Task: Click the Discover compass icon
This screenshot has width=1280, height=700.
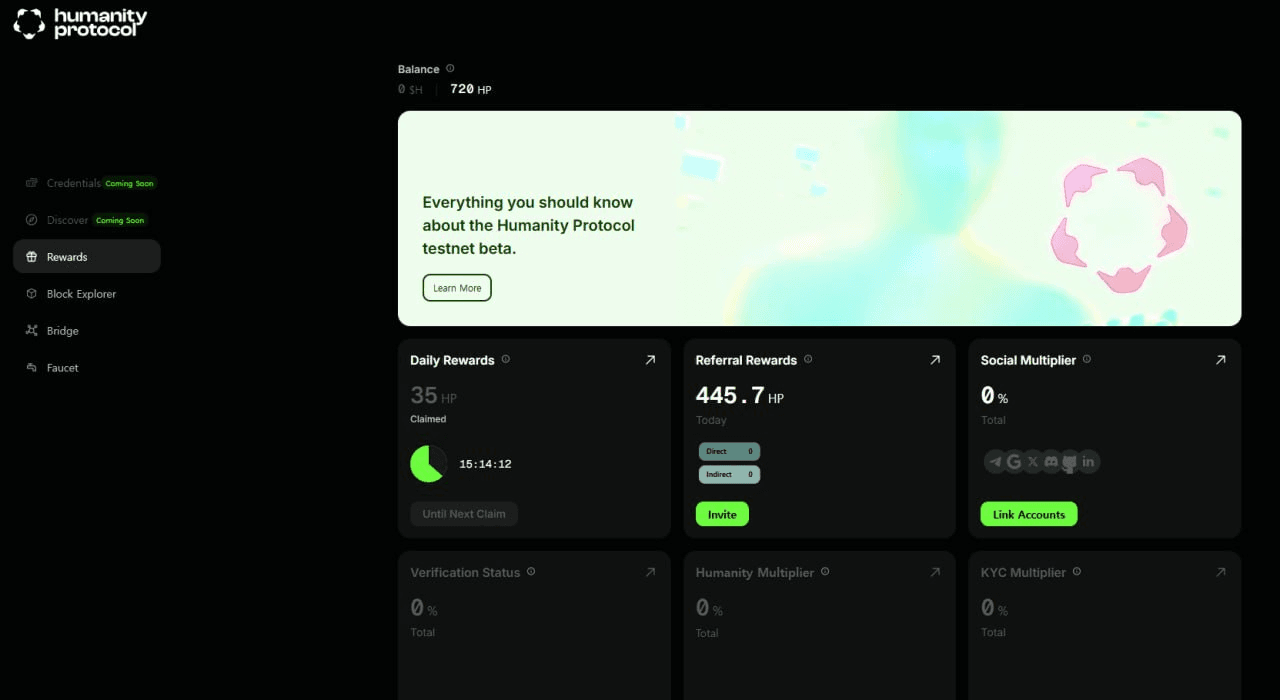Action: [32, 220]
